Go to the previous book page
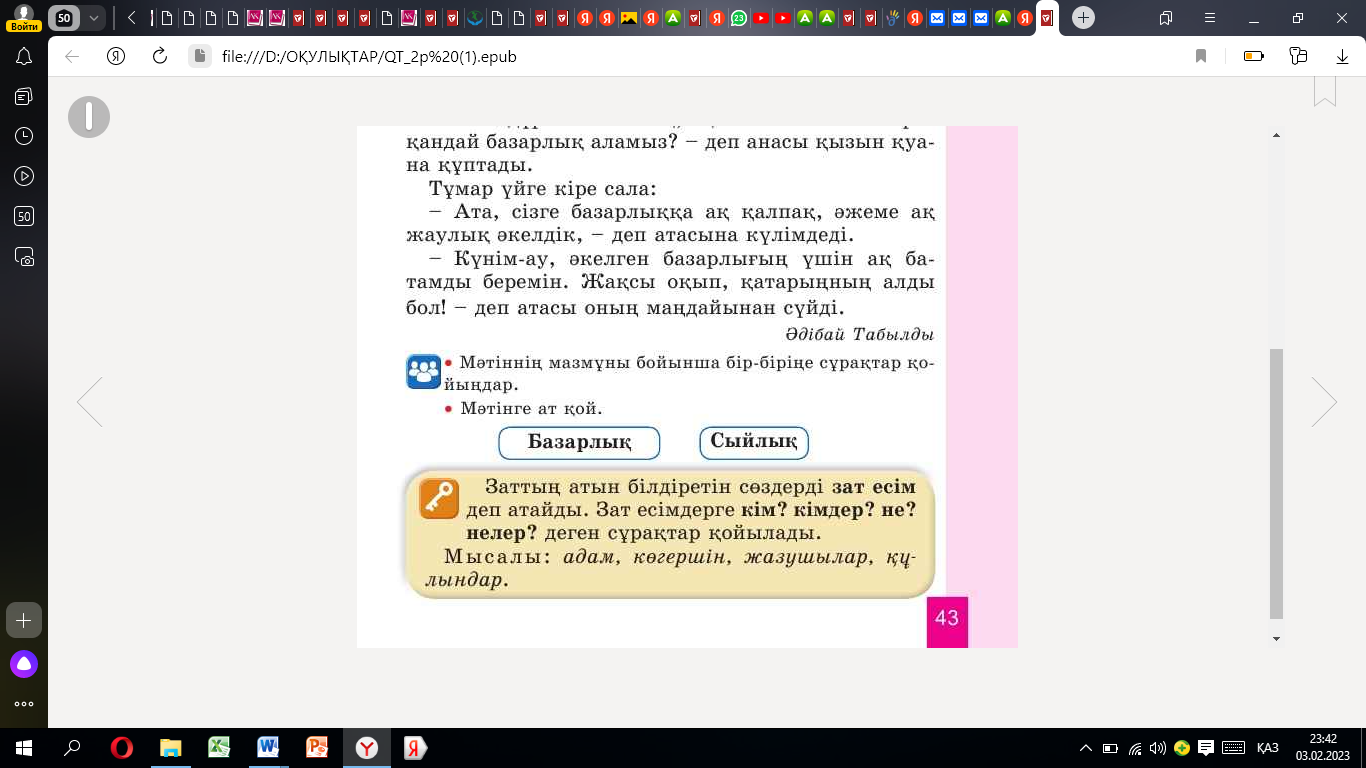 pyautogui.click(x=90, y=402)
